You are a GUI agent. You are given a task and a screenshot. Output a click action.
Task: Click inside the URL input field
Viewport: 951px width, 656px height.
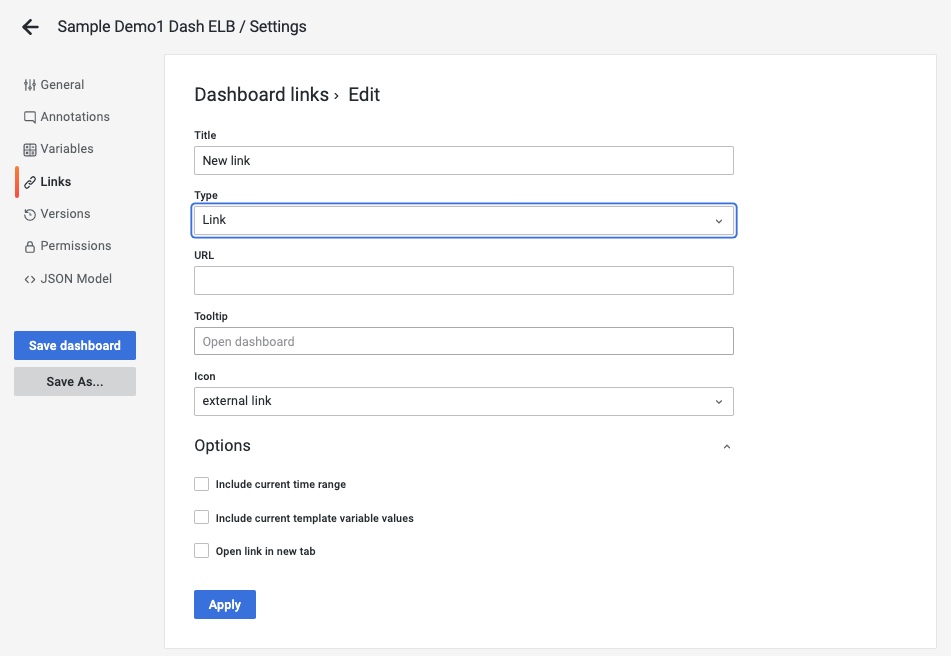pyautogui.click(x=463, y=280)
